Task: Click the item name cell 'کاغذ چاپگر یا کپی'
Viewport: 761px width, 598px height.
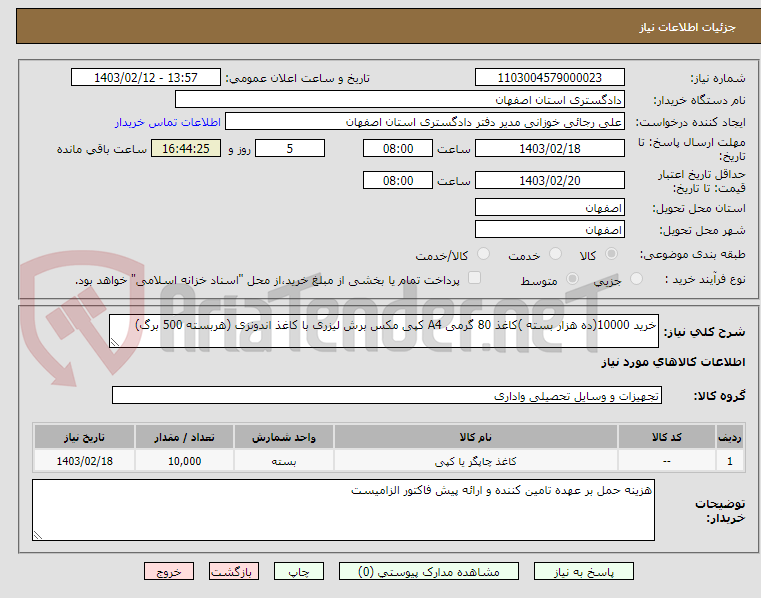Action: 476,461
